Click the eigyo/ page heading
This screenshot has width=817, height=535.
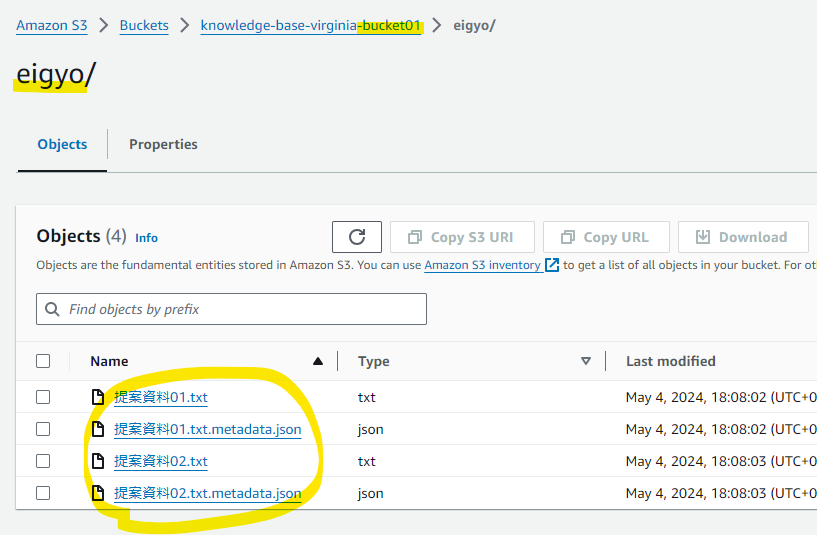(x=56, y=74)
